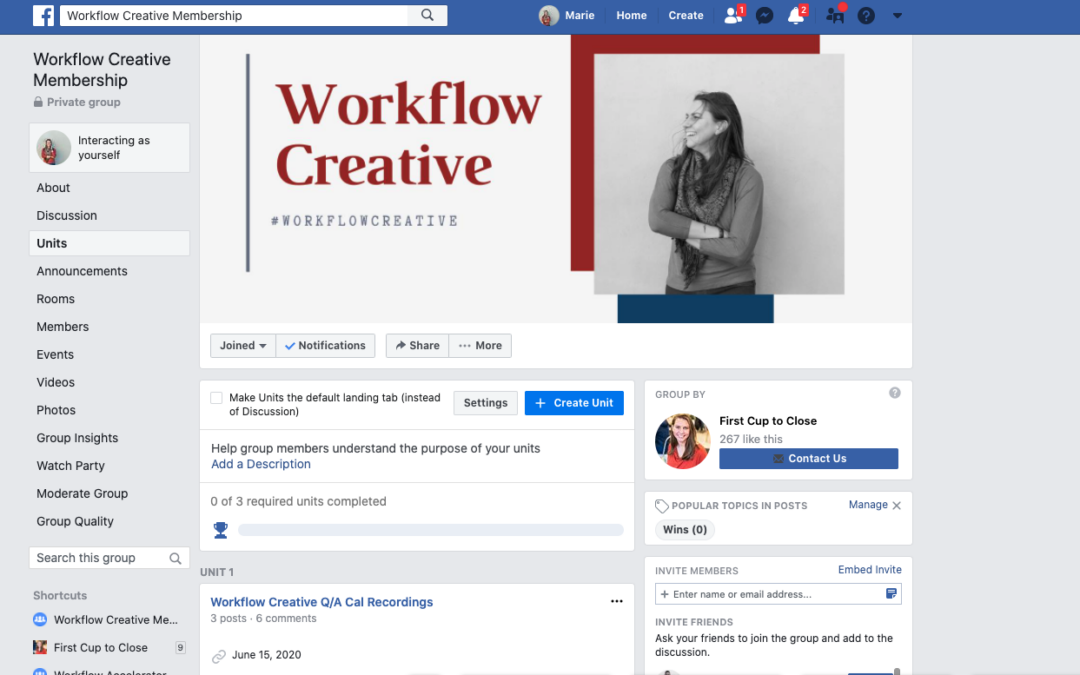Click the June 15, 2020 post entry
Image resolution: width=1080 pixels, height=675 pixels.
tap(266, 655)
